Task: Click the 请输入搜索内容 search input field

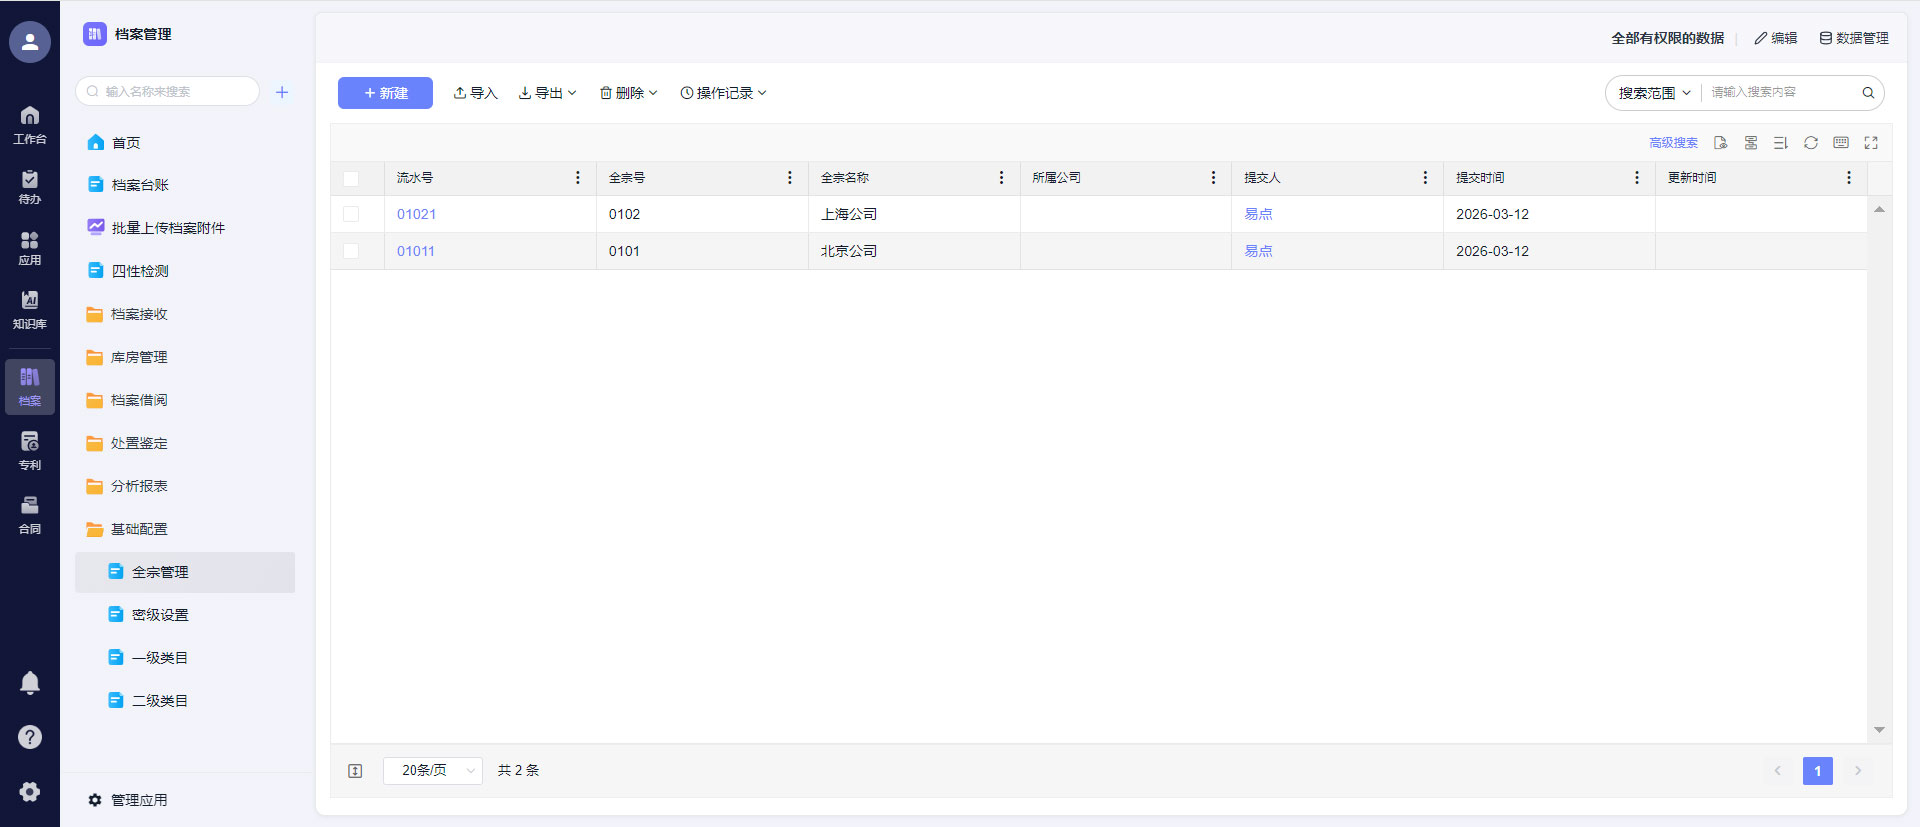Action: [x=1780, y=93]
